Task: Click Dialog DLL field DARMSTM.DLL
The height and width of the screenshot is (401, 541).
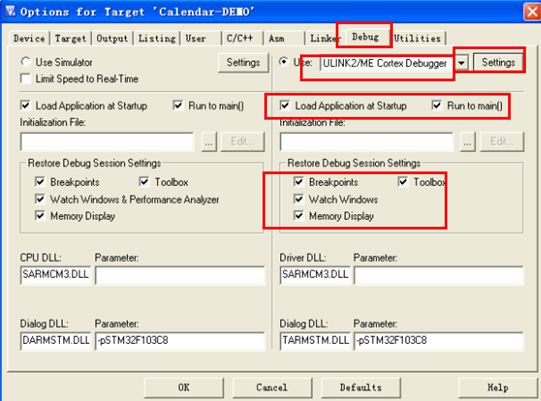Action: tap(56, 341)
